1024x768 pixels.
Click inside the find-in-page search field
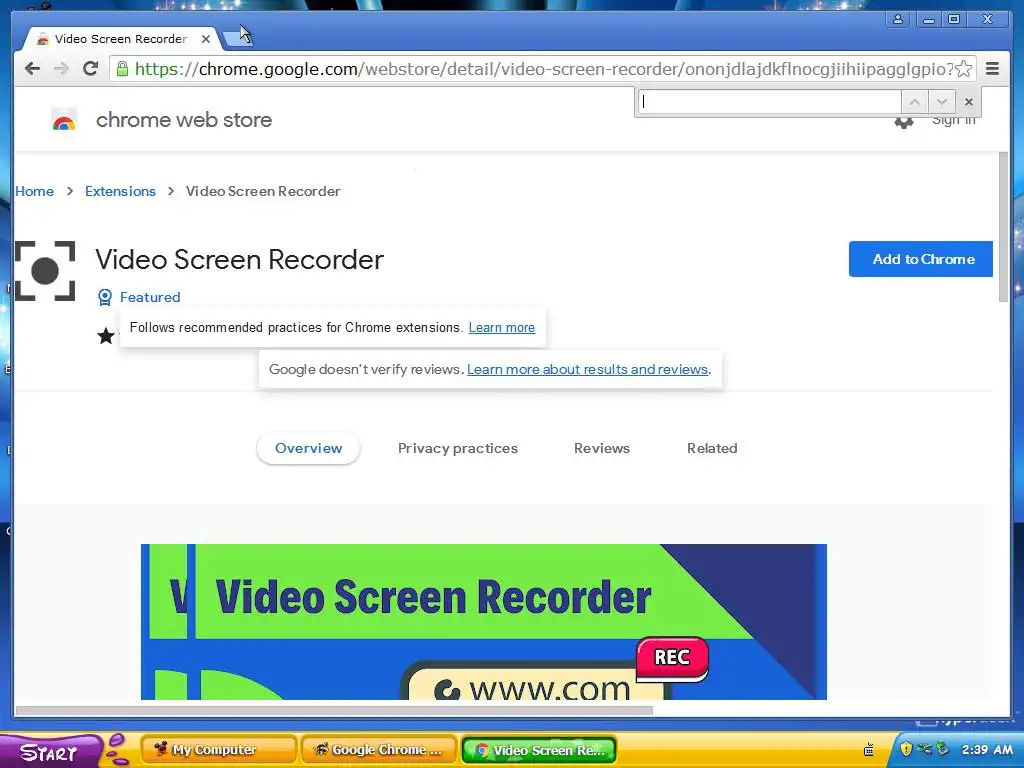click(769, 102)
